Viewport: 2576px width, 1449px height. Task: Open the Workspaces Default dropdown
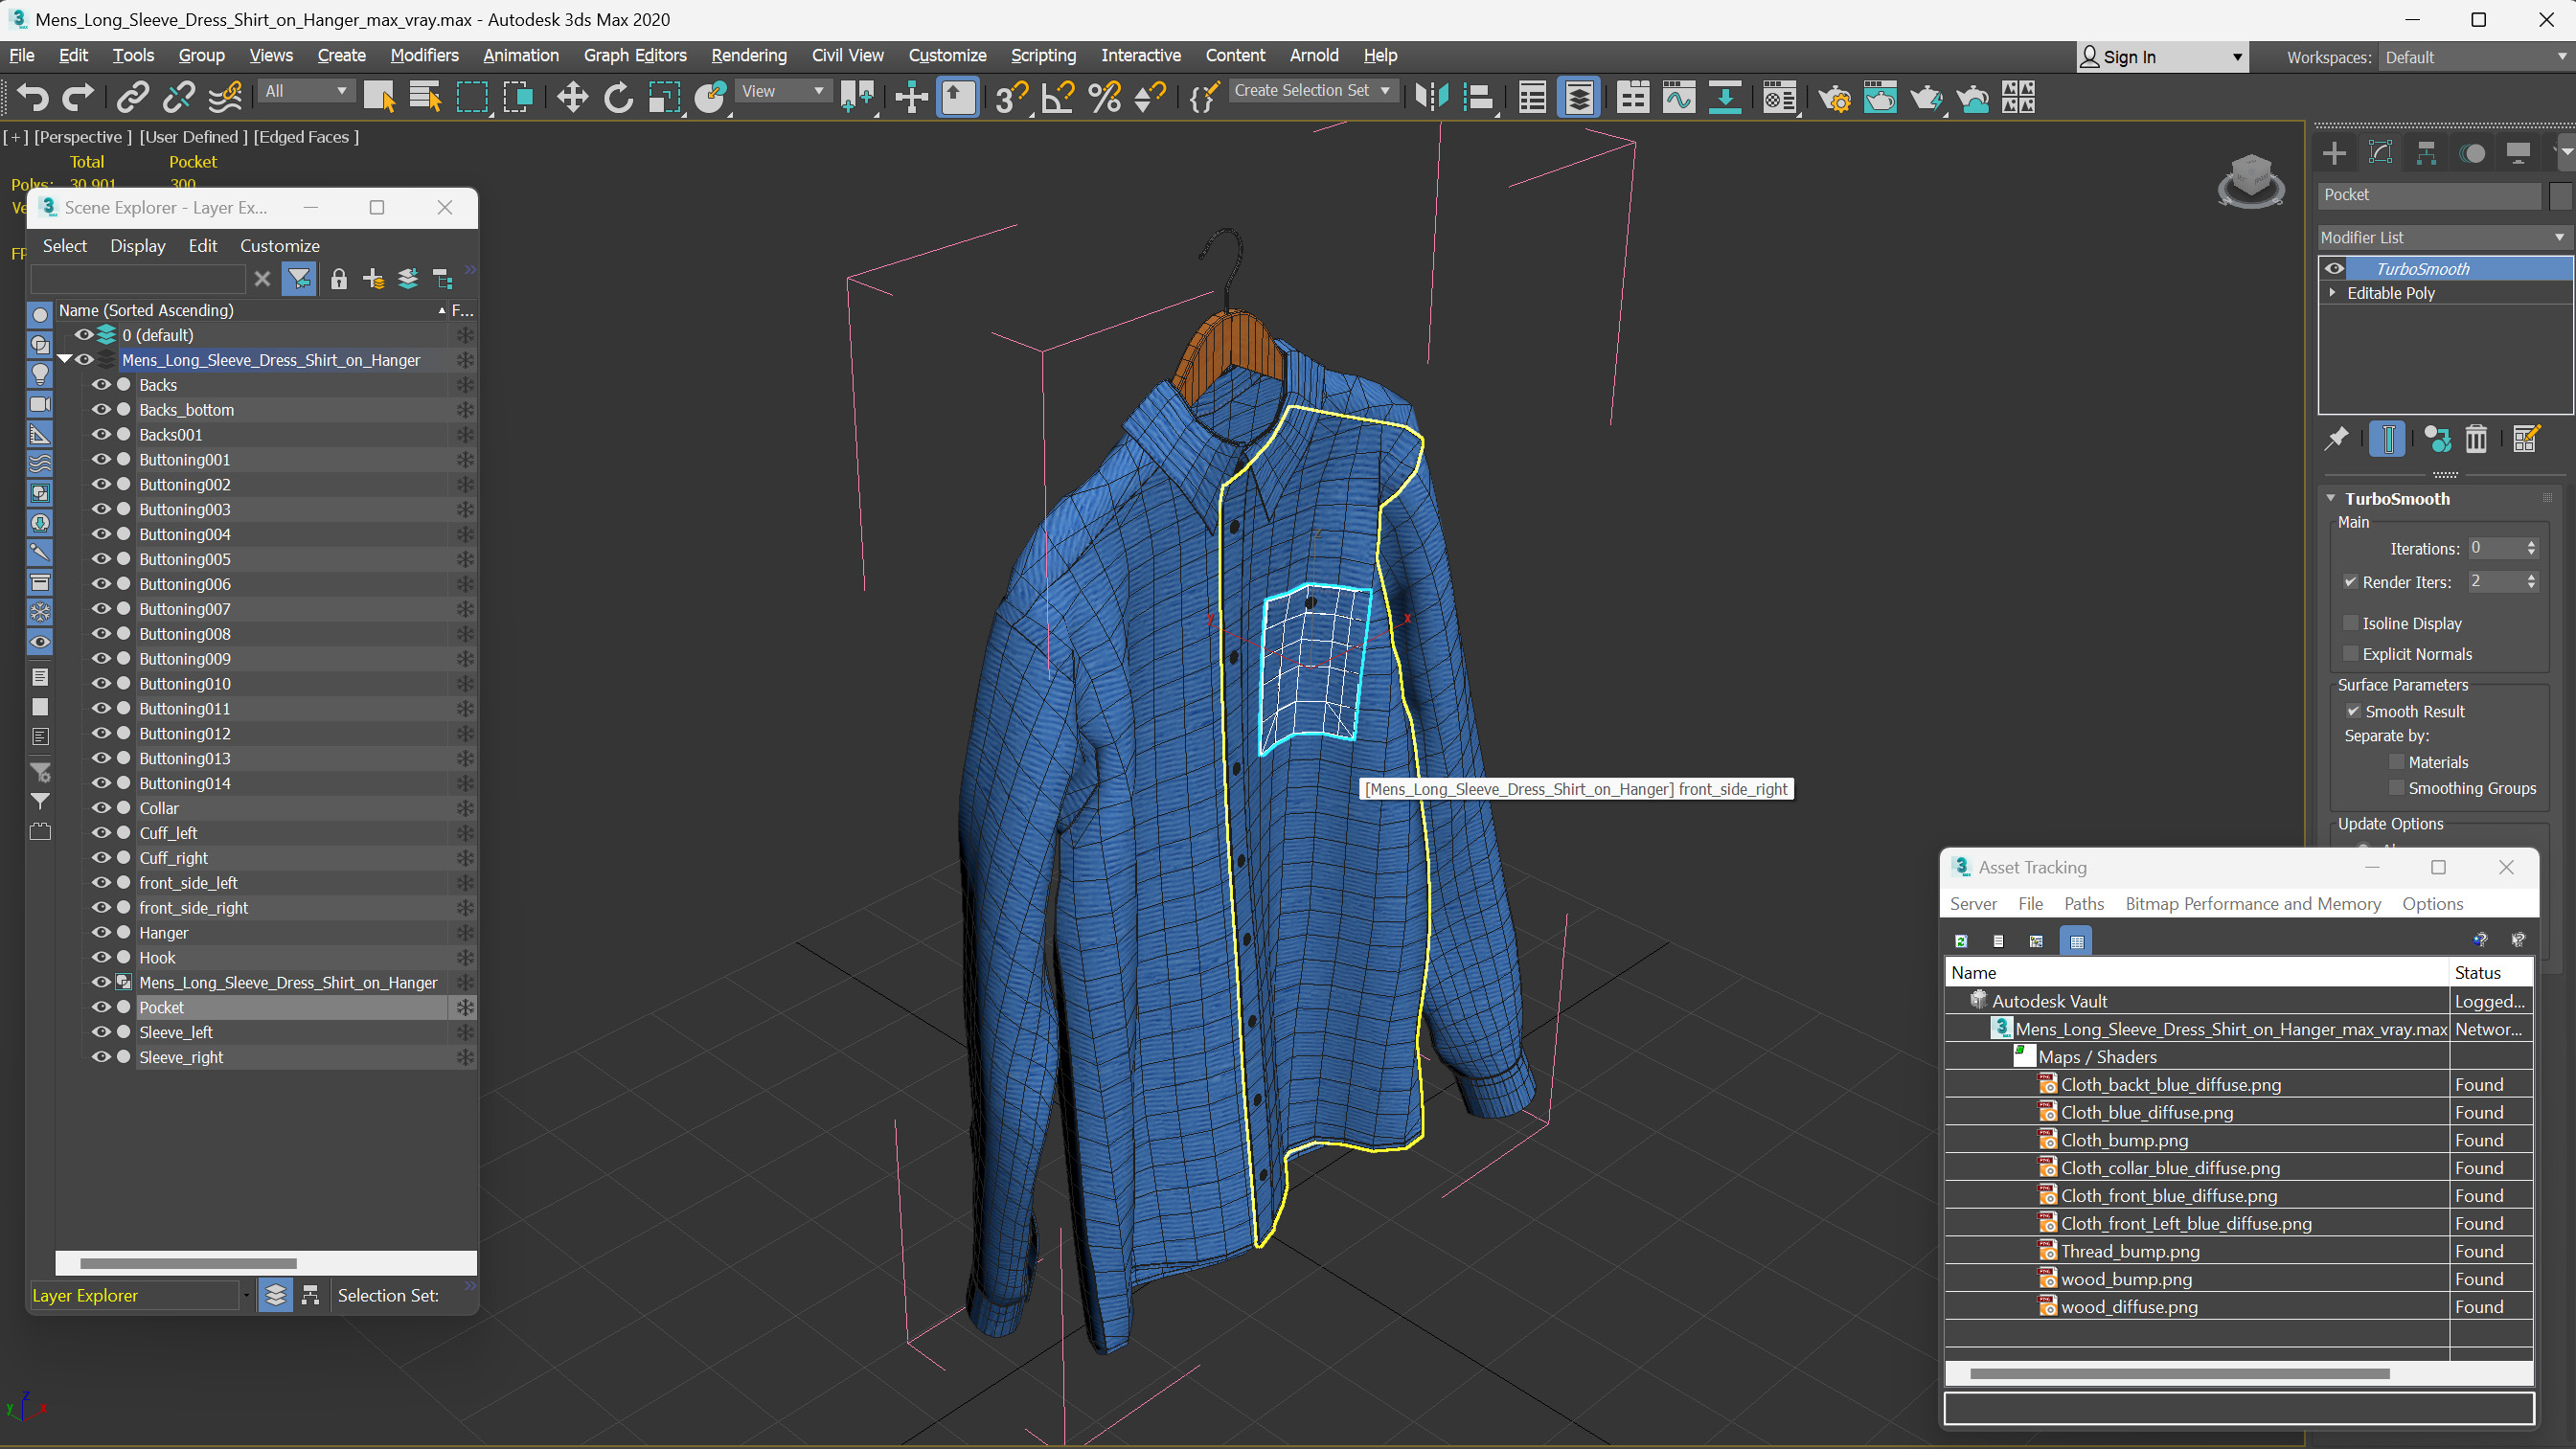2475,57
